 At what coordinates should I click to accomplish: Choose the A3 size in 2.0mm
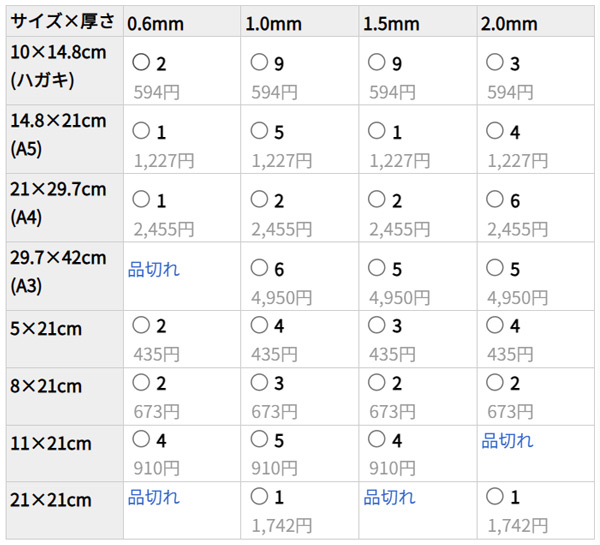(x=493, y=268)
